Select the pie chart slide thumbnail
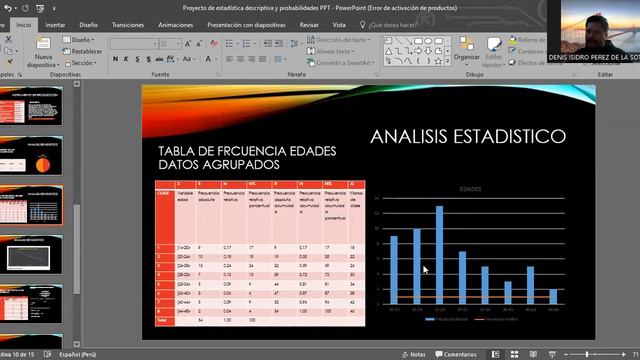The height and width of the screenshot is (360, 640). (31, 155)
